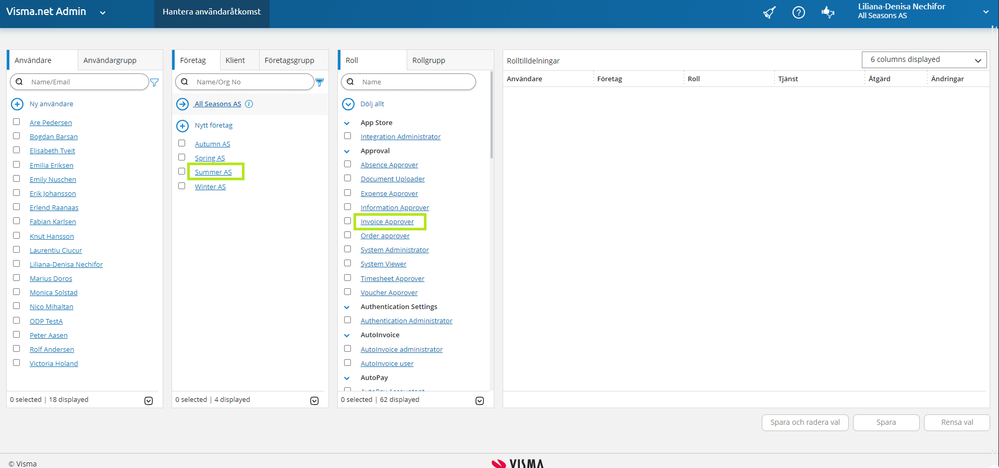Click the filter icon in the Användare panel

154,82
